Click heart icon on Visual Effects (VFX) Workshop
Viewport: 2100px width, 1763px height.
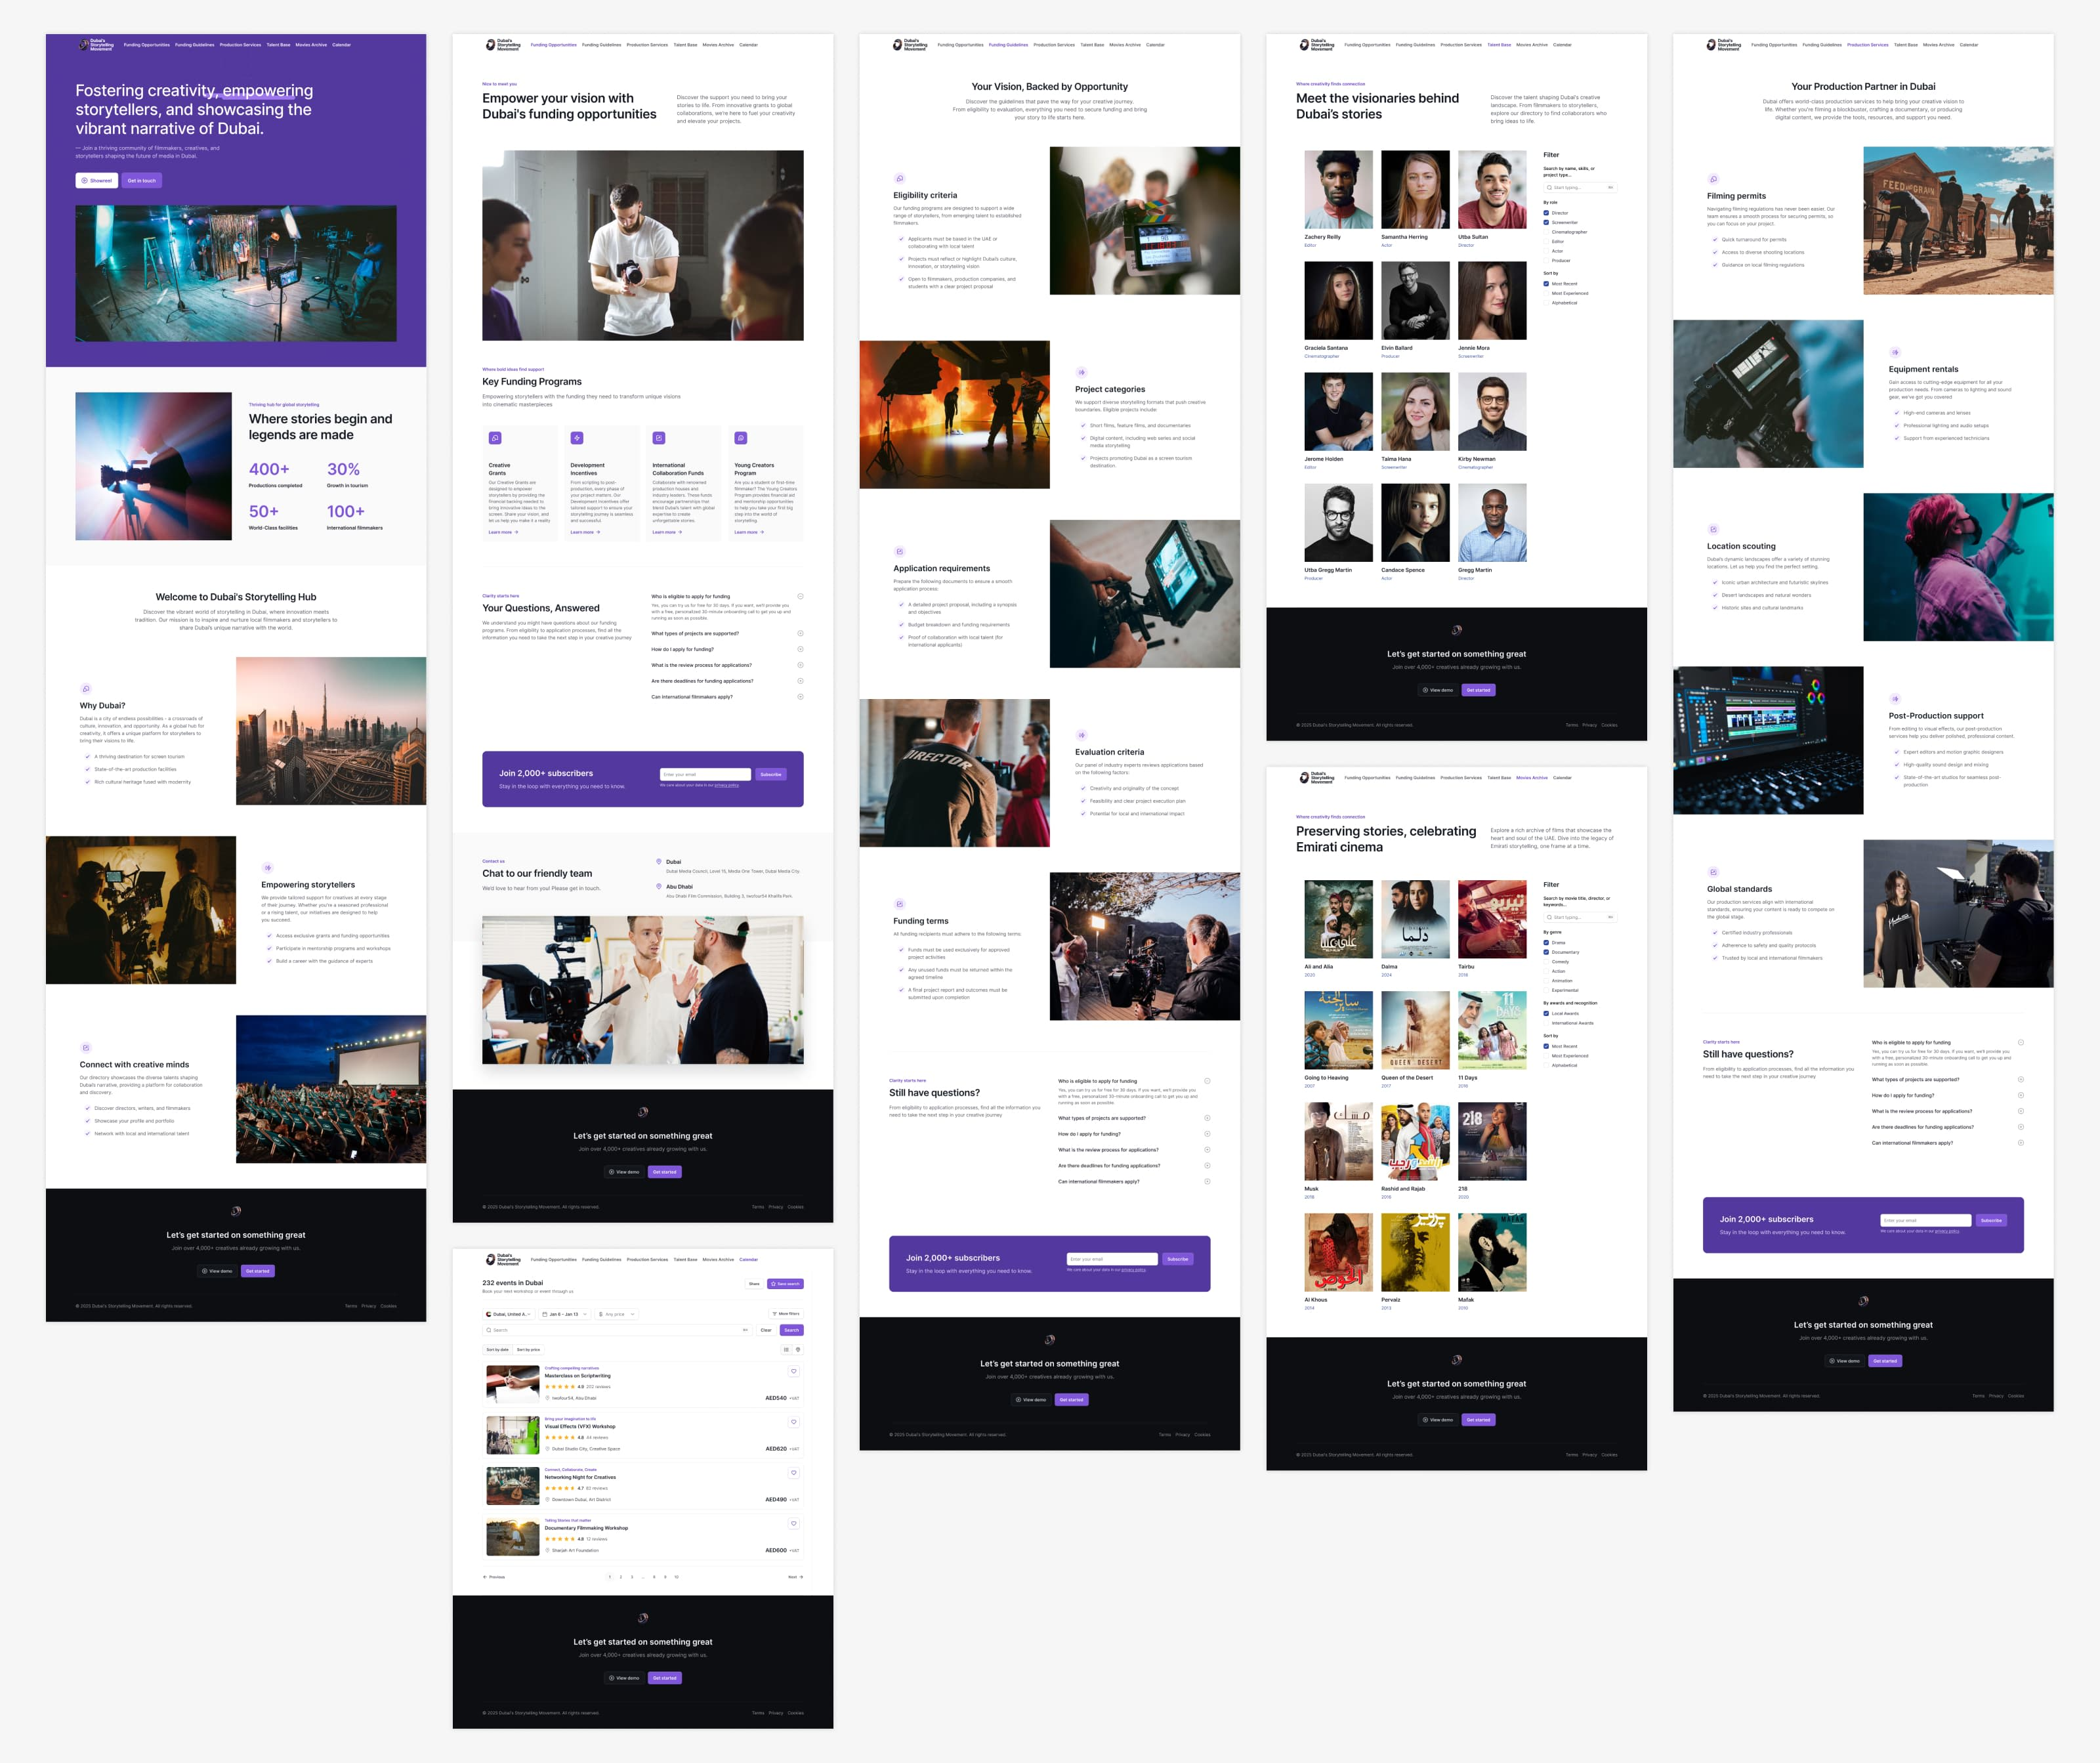794,1422
